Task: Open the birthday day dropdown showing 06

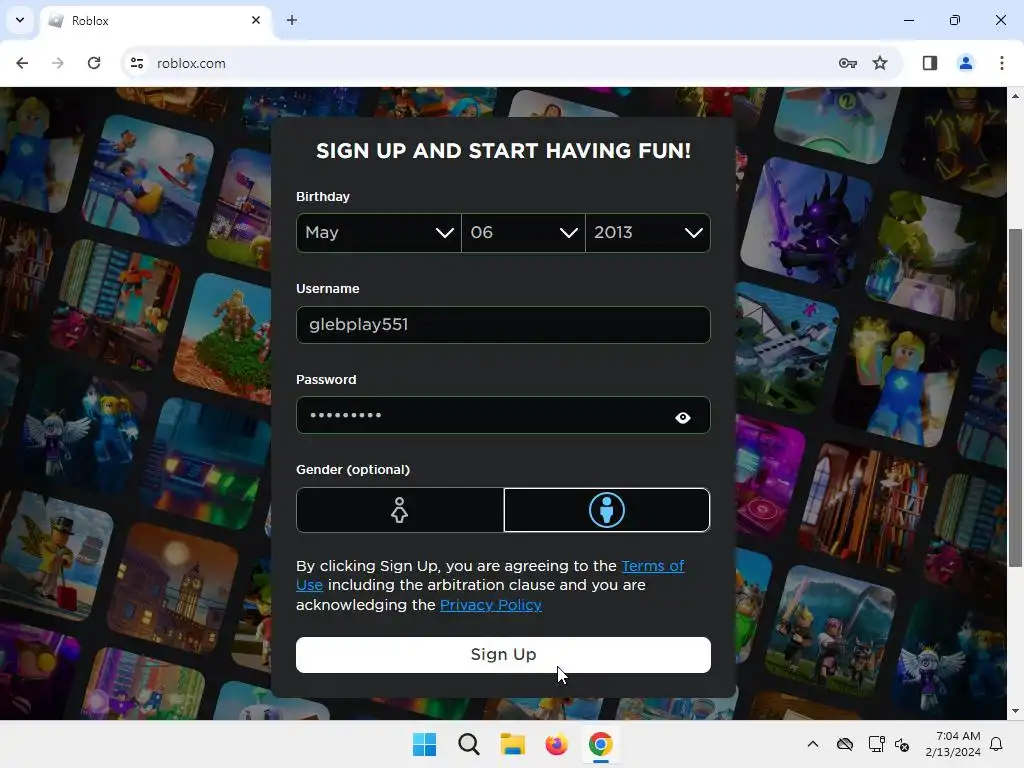Action: click(x=523, y=232)
